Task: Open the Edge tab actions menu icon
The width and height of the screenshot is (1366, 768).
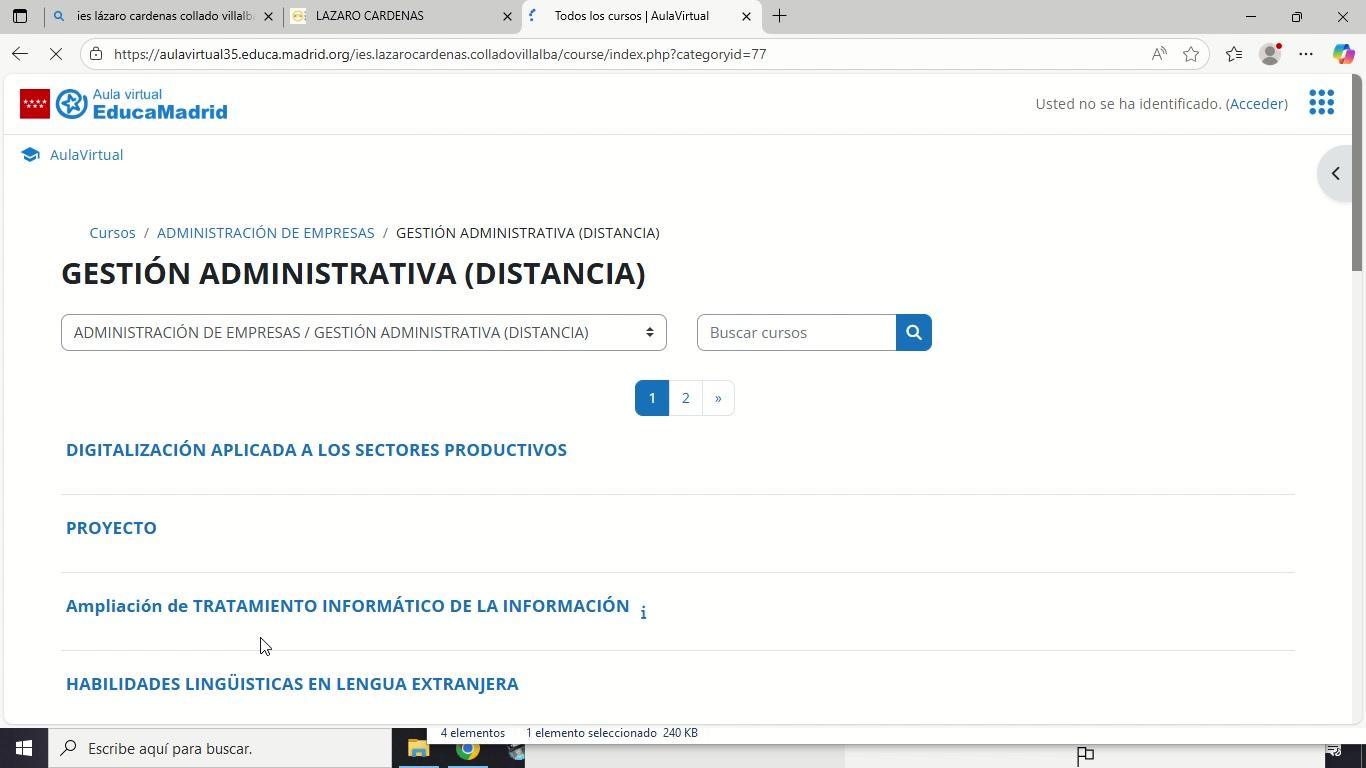Action: click(19, 16)
